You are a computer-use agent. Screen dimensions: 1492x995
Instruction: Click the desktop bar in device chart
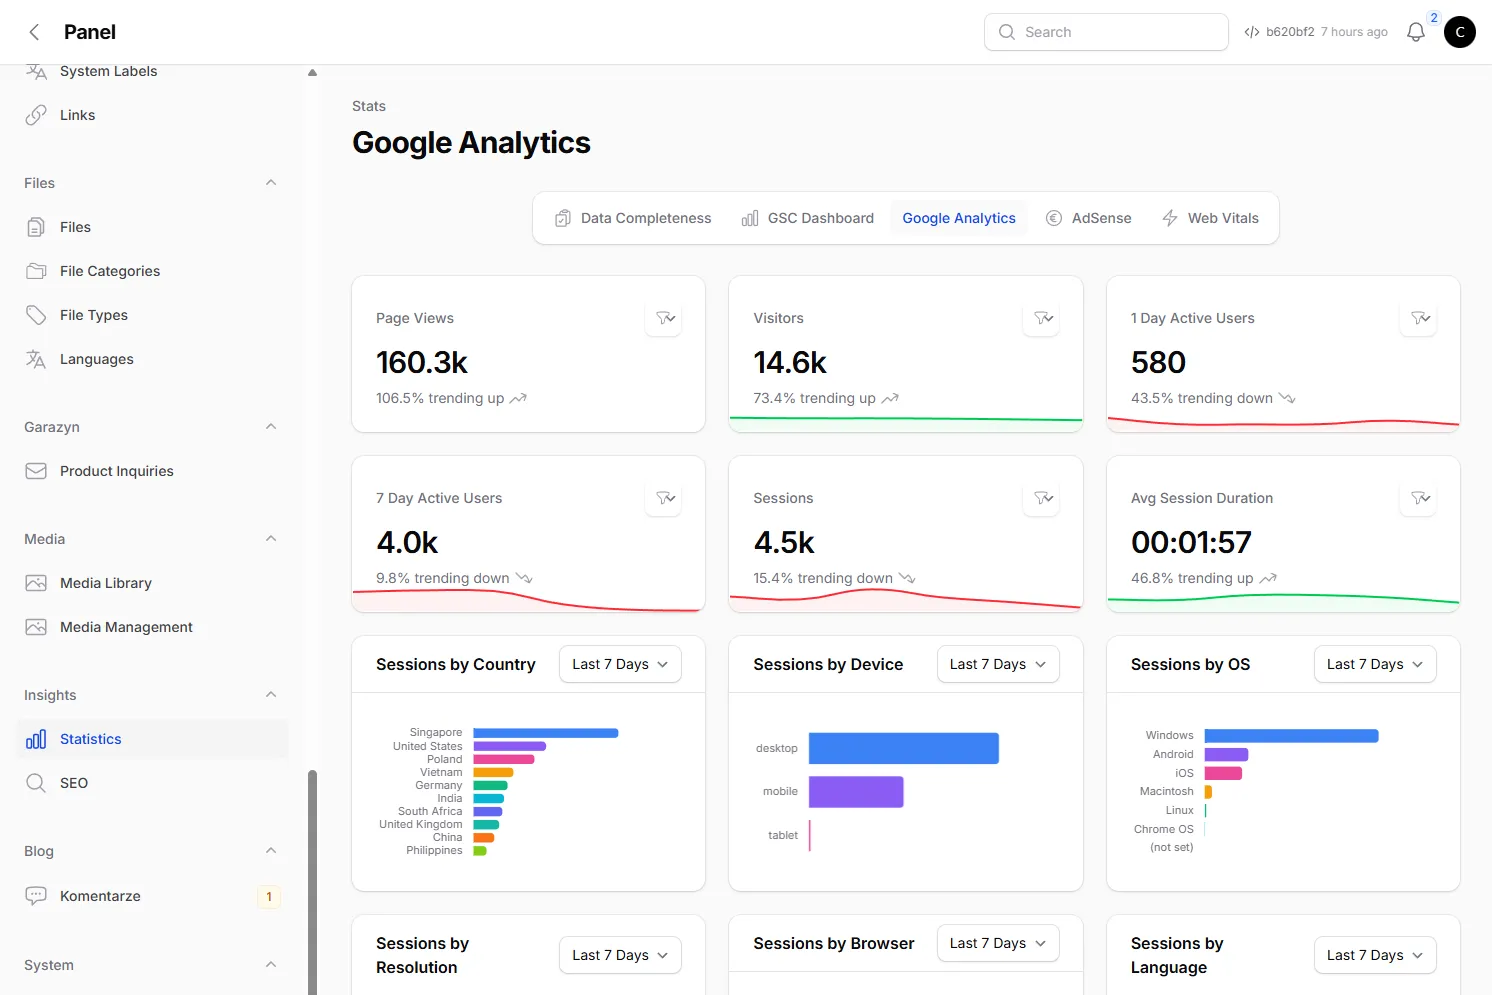(904, 748)
